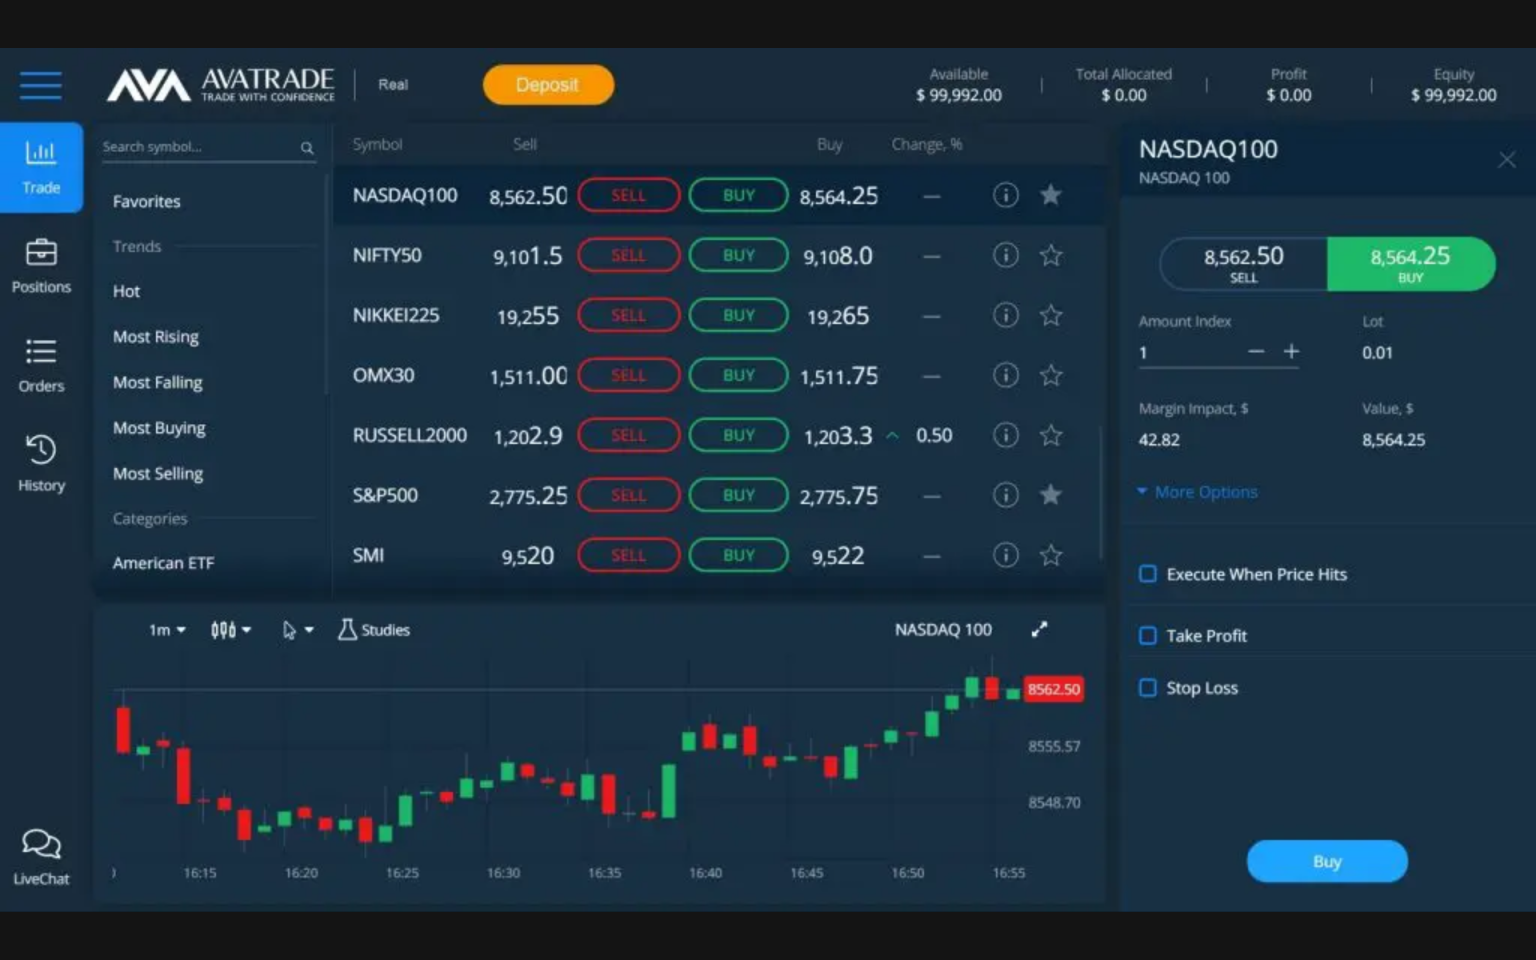Click the Change, % column header
The image size is (1536, 960).
927,144
